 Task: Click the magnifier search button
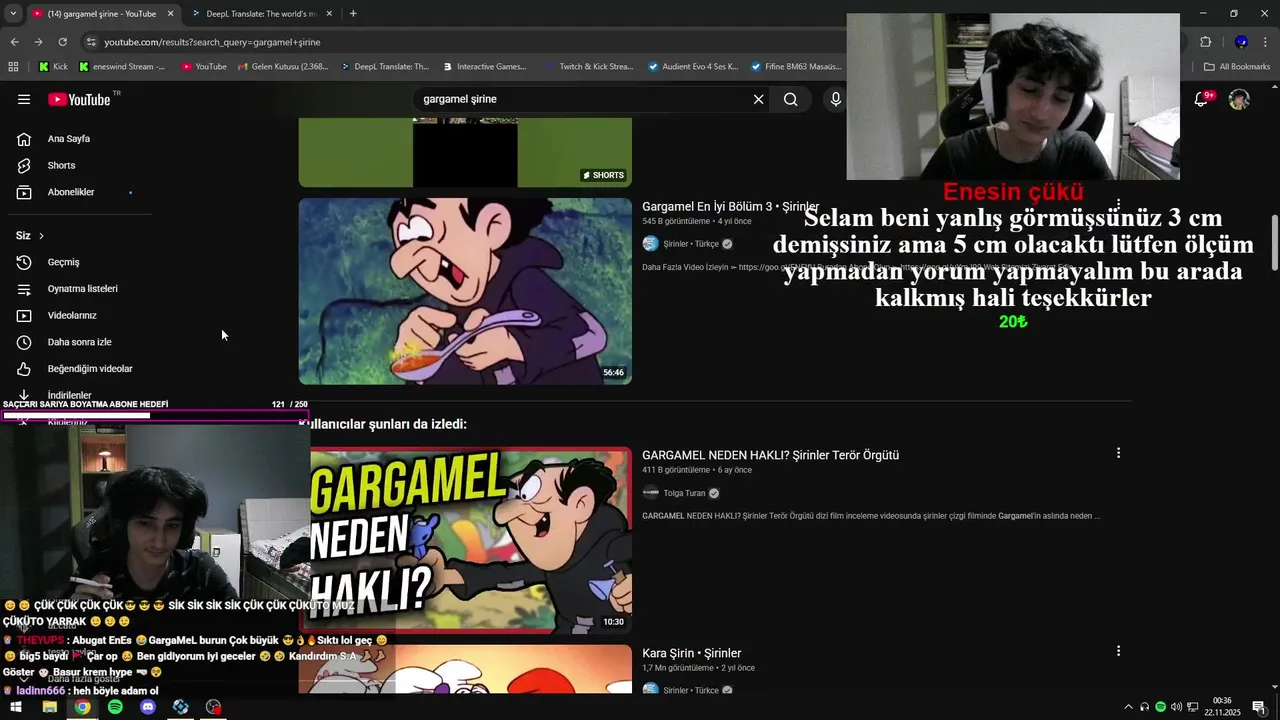coord(790,99)
